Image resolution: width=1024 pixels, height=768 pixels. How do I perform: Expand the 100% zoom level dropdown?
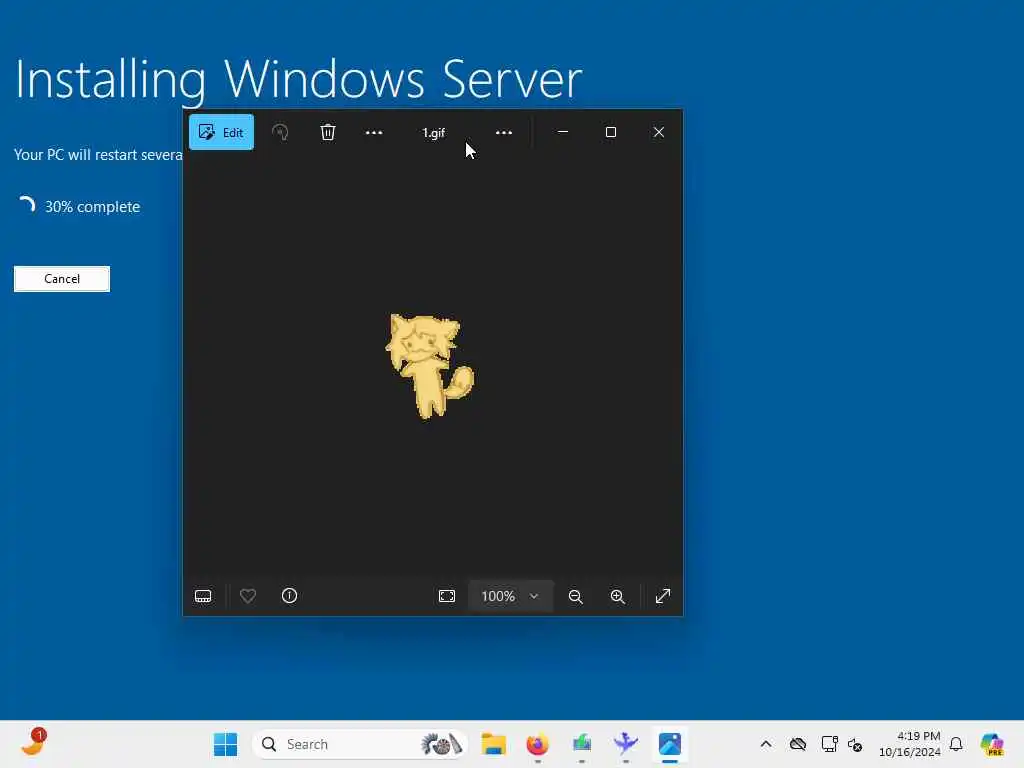point(511,596)
